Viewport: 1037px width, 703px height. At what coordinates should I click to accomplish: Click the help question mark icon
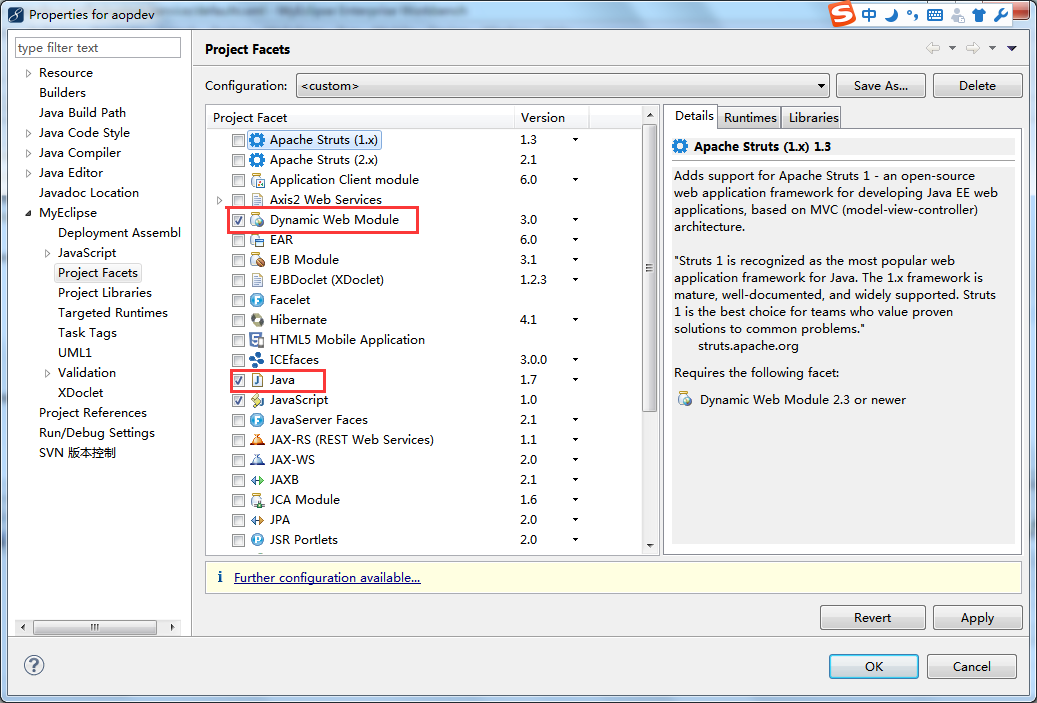pos(34,665)
